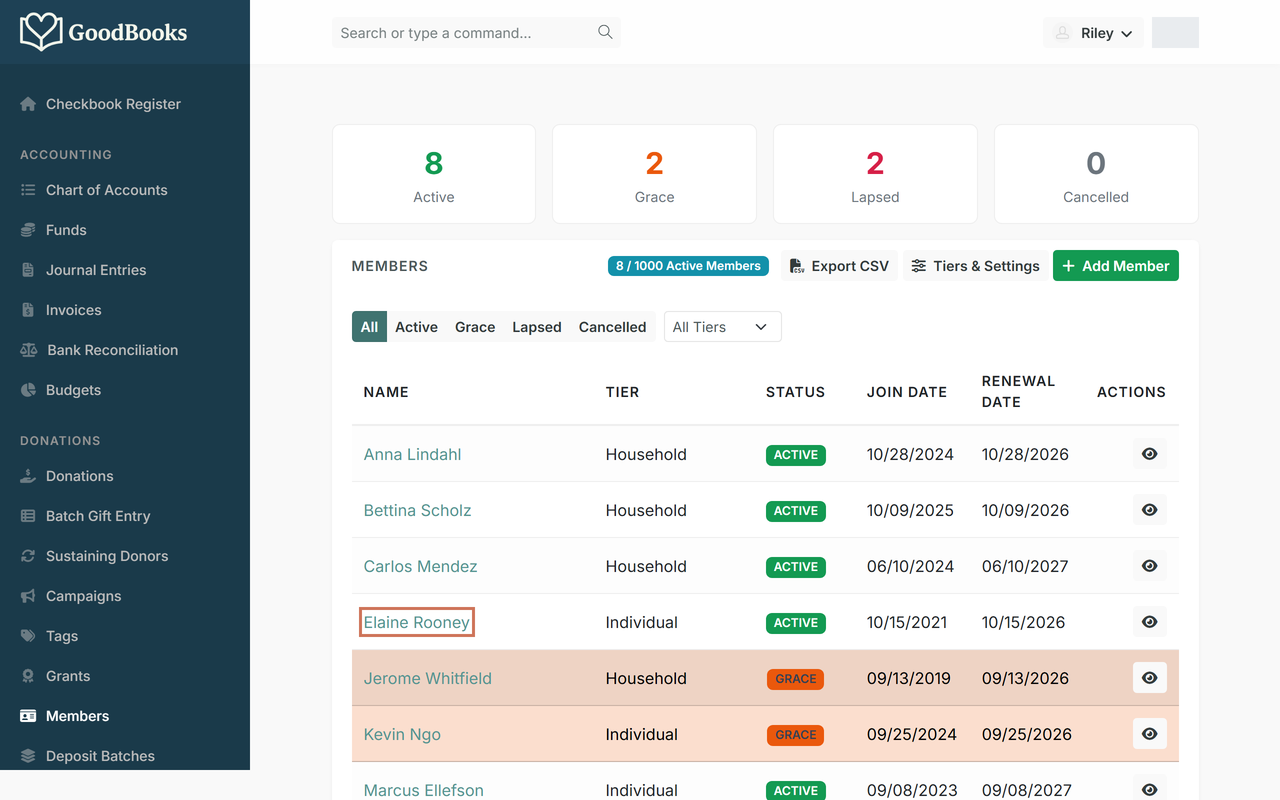This screenshot has width=1280, height=800.
Task: Filter members by the Cancelled tab
Action: tap(612, 327)
